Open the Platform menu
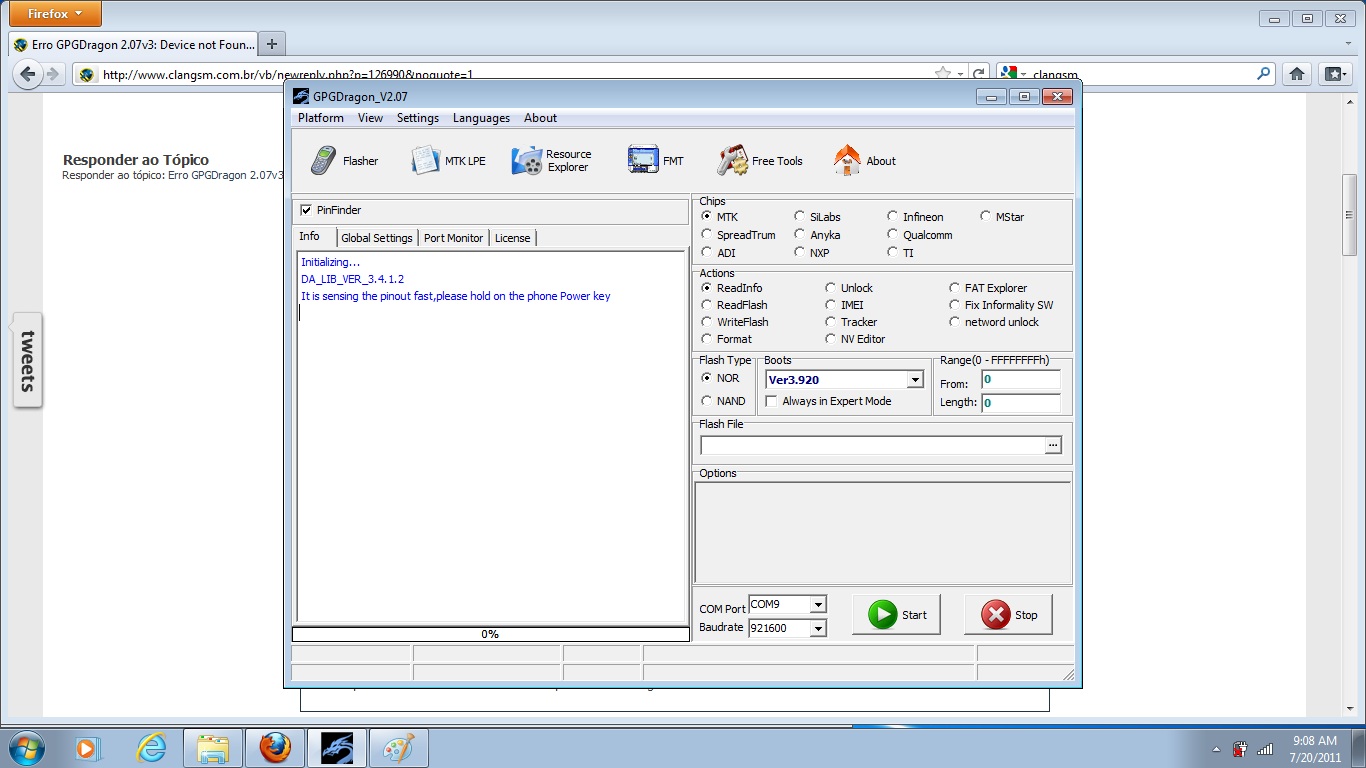Screen dimensions: 1366x768 click(321, 118)
